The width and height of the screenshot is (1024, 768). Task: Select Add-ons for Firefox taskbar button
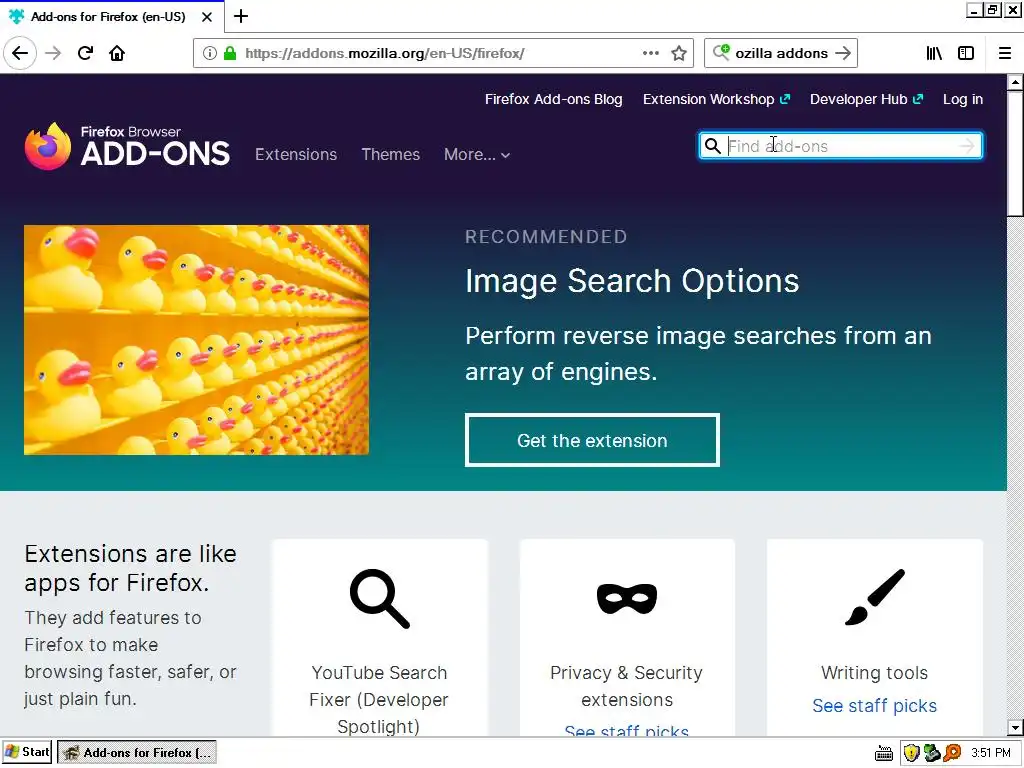point(137,752)
